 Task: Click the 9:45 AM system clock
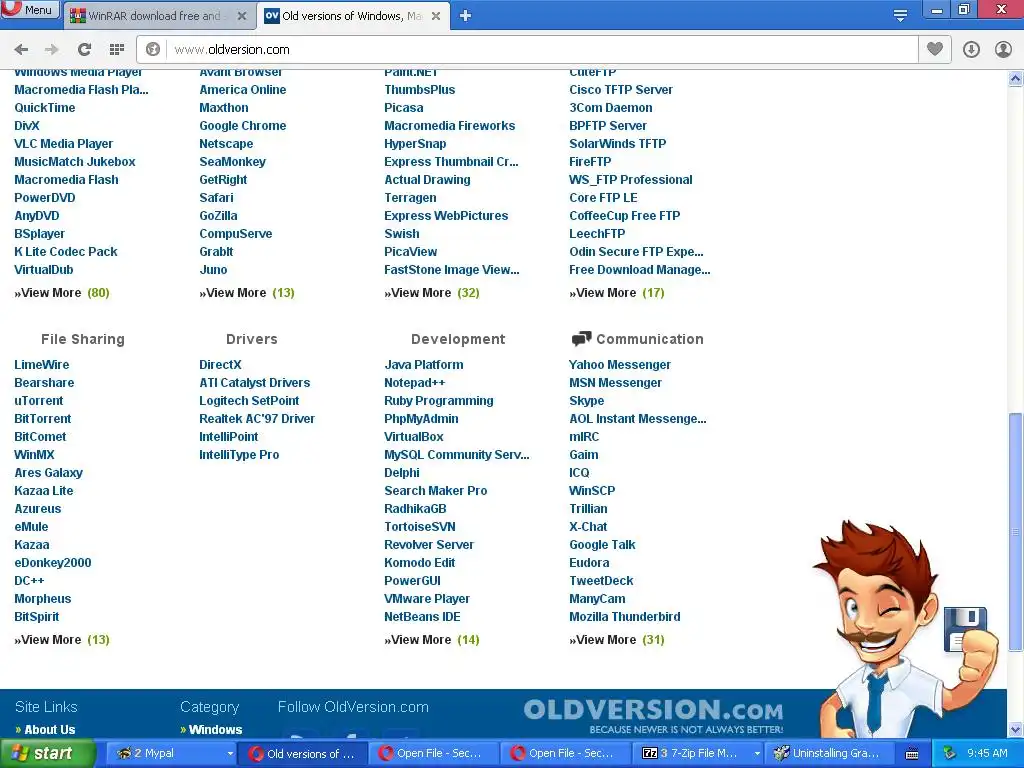click(x=987, y=753)
